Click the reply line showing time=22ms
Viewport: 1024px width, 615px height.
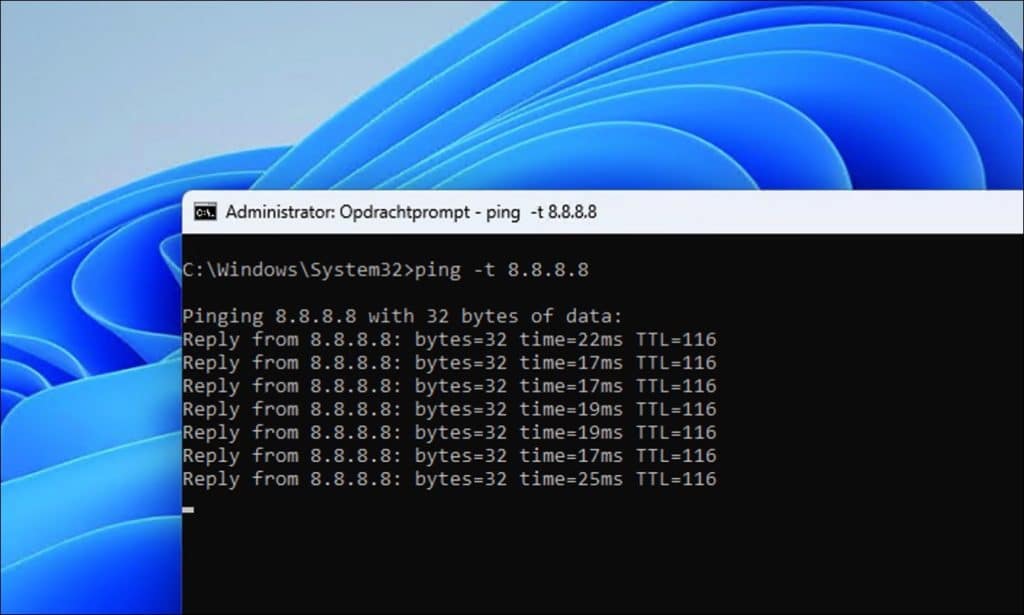coord(449,340)
